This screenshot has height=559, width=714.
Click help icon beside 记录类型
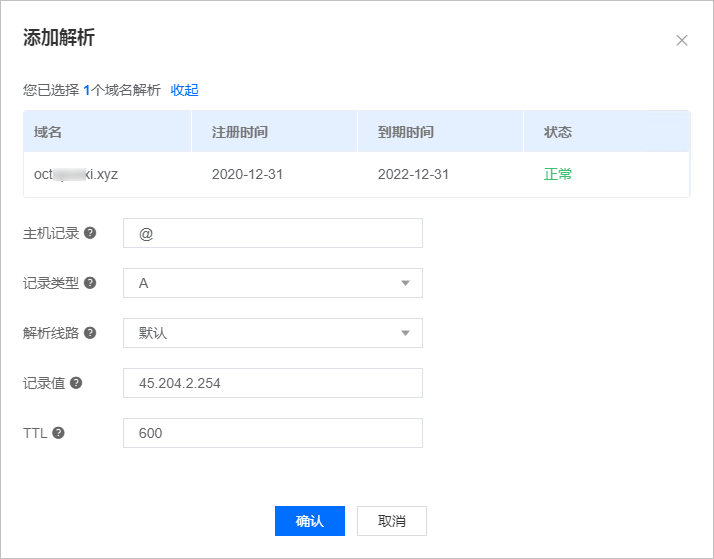pos(90,283)
